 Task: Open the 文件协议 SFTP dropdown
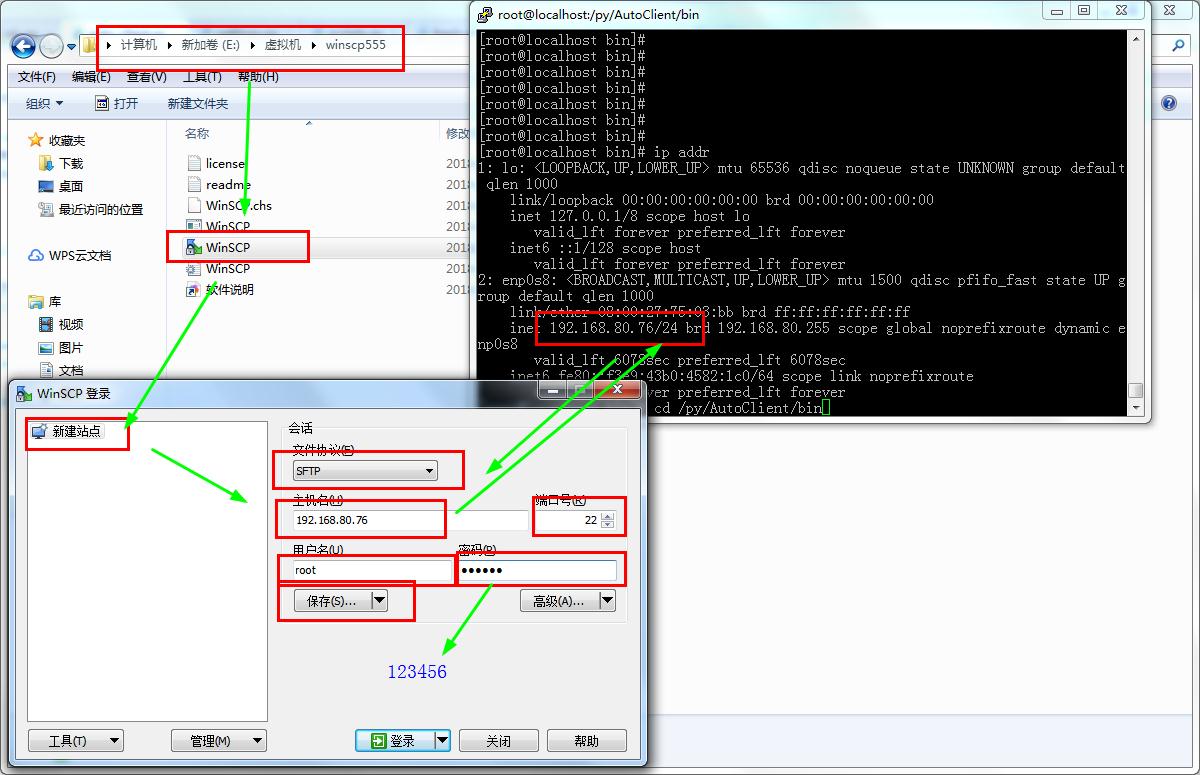pos(365,470)
